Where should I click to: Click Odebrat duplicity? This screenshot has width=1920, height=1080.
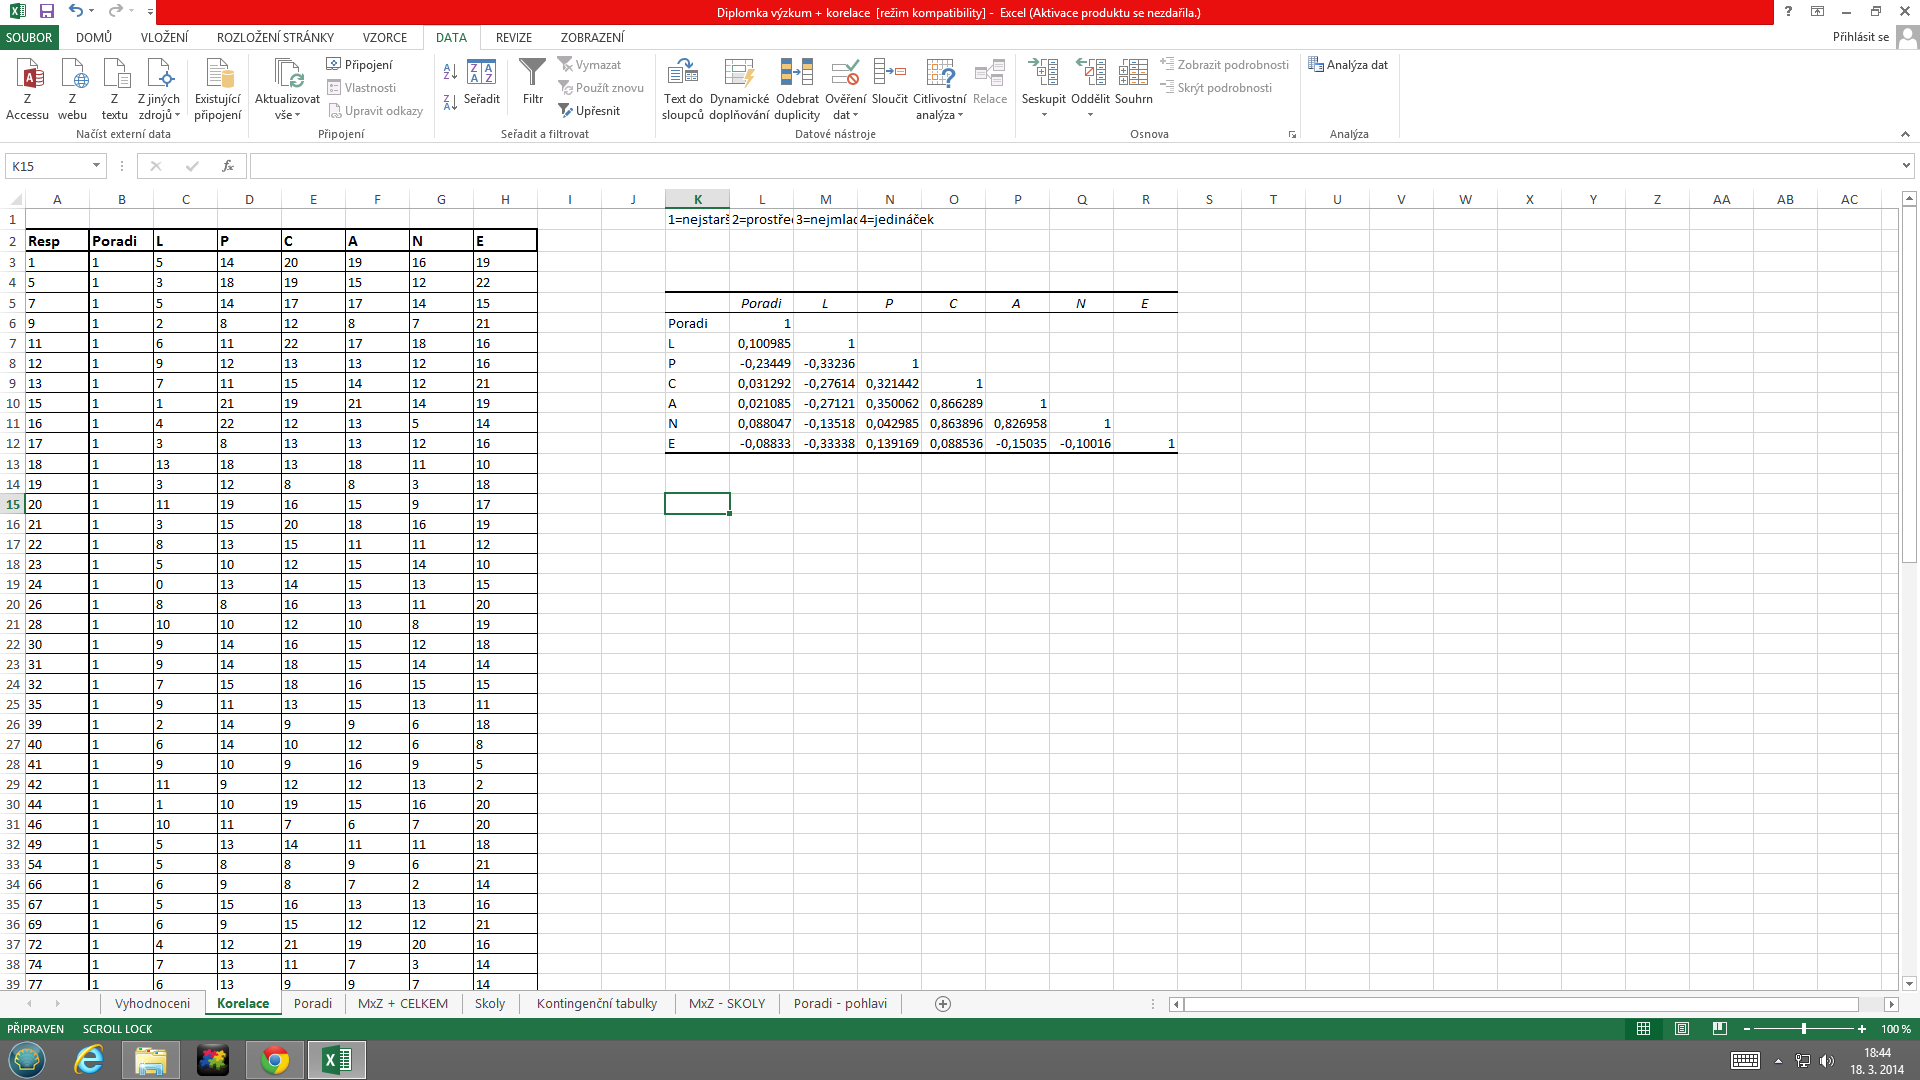click(x=797, y=89)
